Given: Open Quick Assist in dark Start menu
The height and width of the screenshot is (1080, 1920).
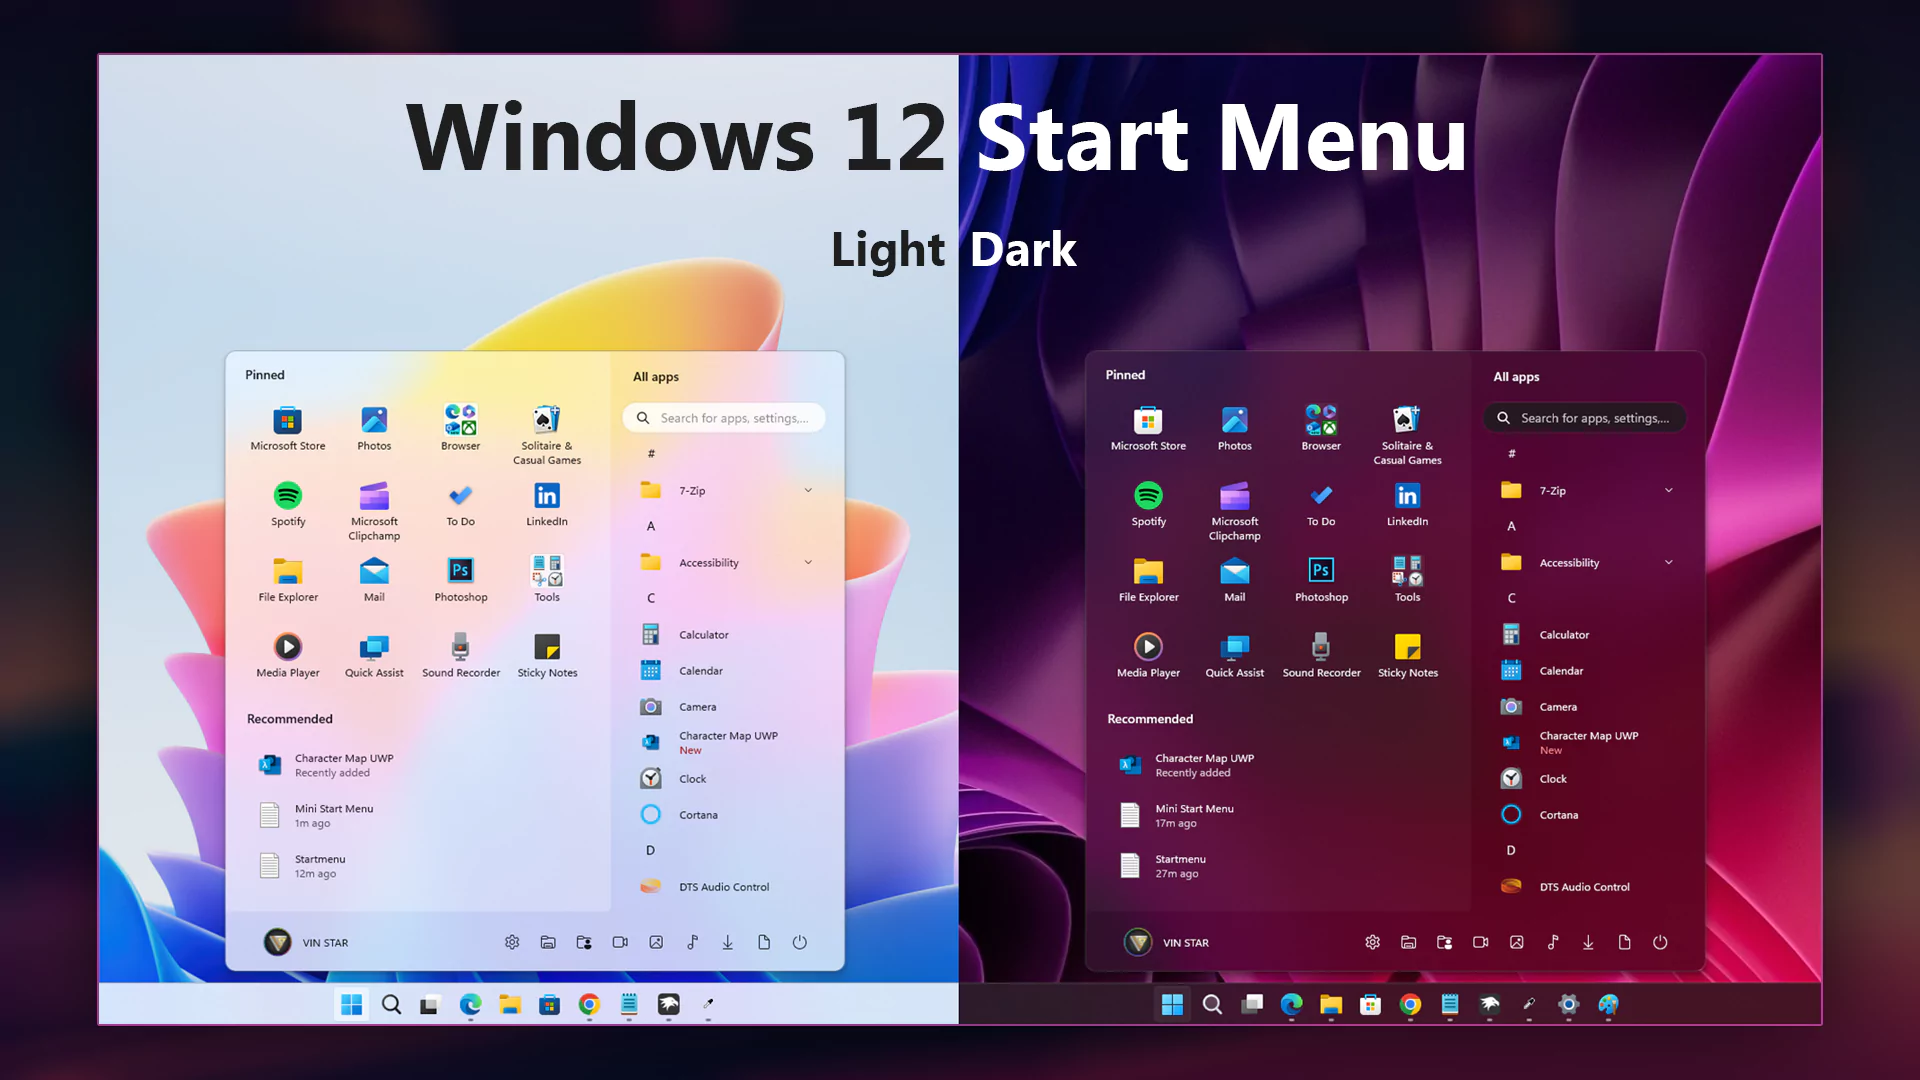Looking at the screenshot, I should (x=1235, y=656).
